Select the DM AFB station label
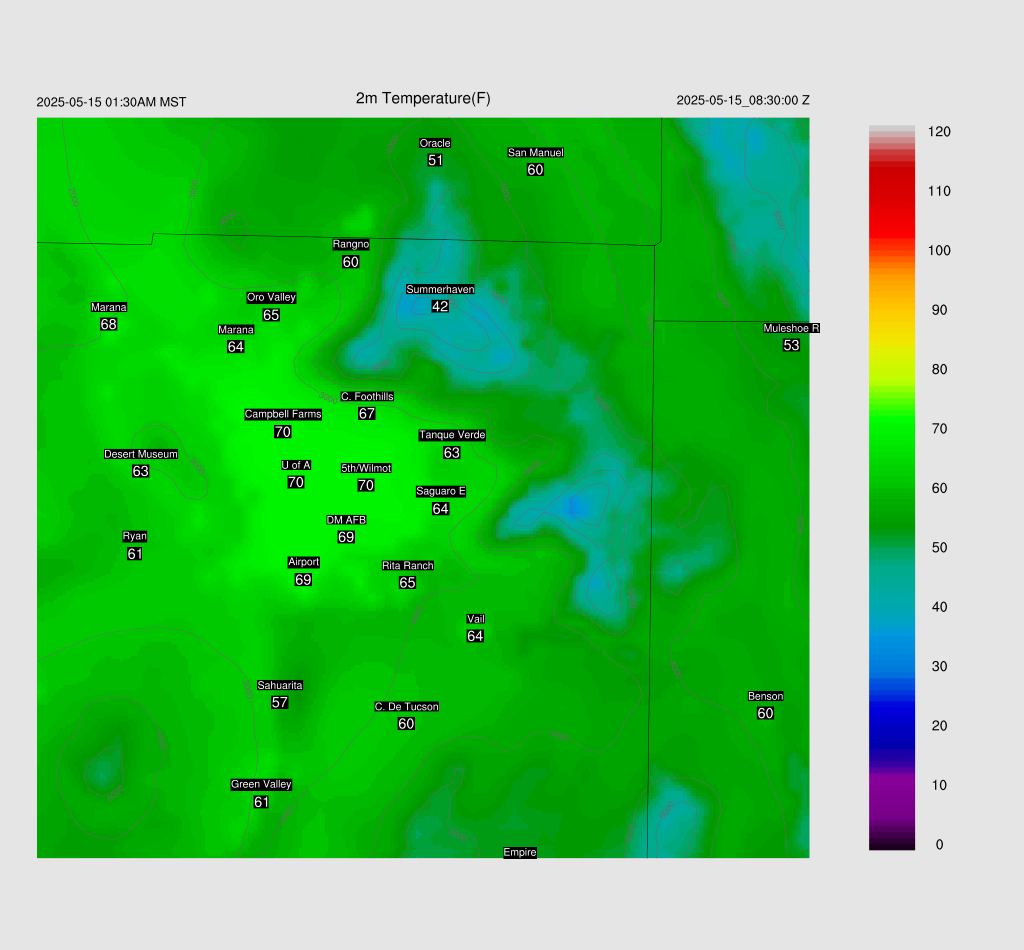 (346, 520)
